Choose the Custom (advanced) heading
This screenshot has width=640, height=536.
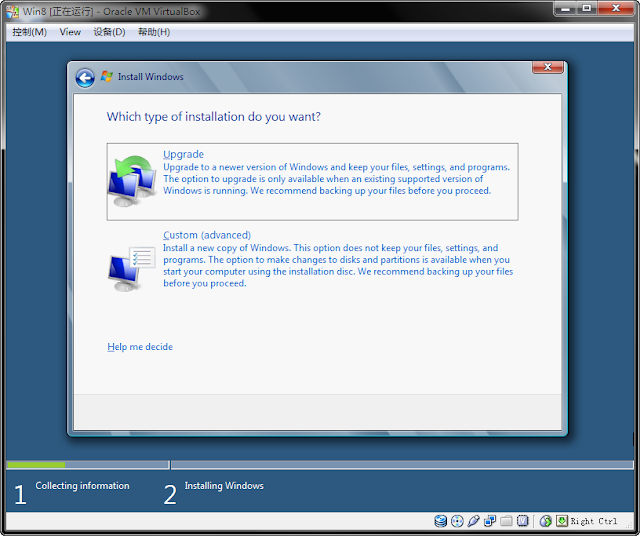click(x=207, y=235)
